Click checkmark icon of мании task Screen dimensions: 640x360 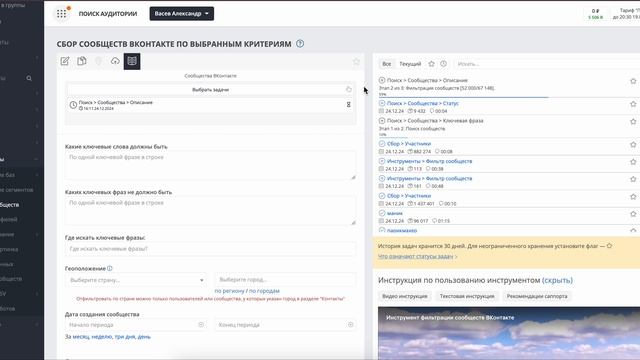click(x=382, y=213)
